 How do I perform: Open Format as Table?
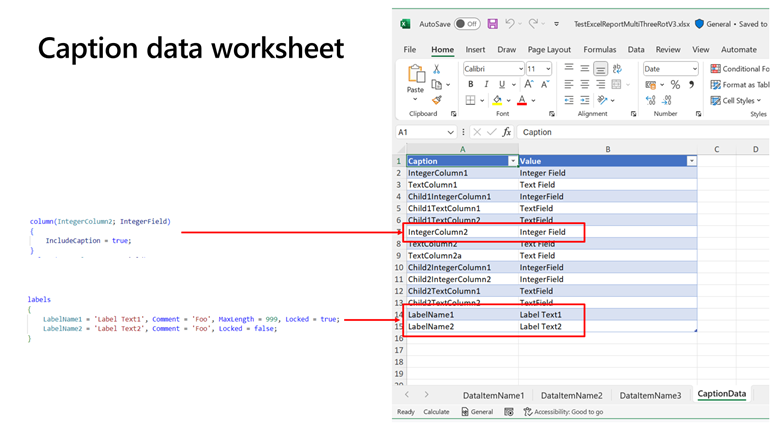[740, 85]
